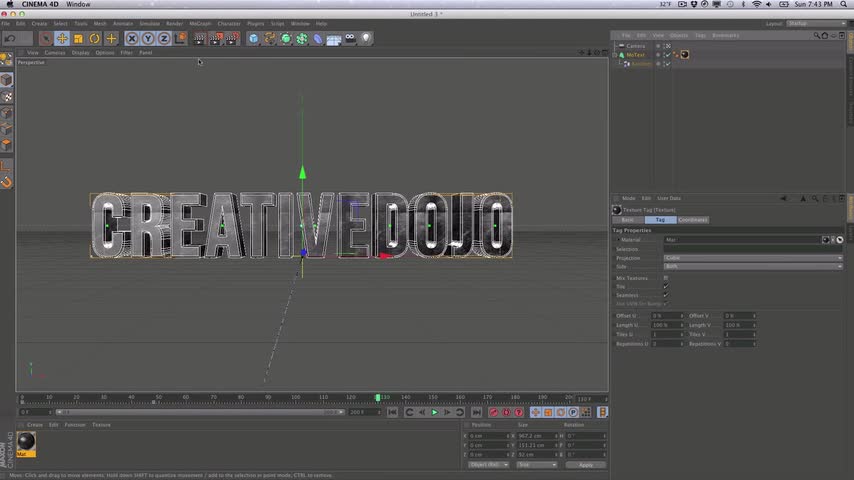Viewport: 854px width, 480px height.
Task: Toggle the Autokeying button
Action: click(x=506, y=412)
